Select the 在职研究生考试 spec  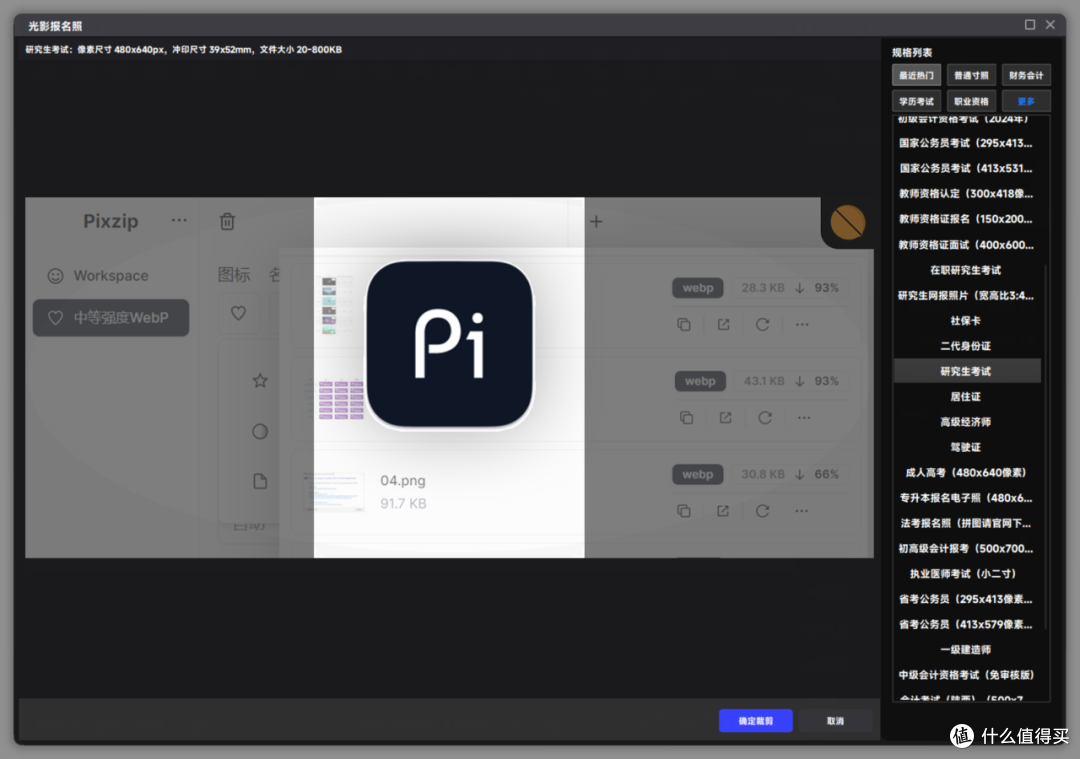(966, 270)
